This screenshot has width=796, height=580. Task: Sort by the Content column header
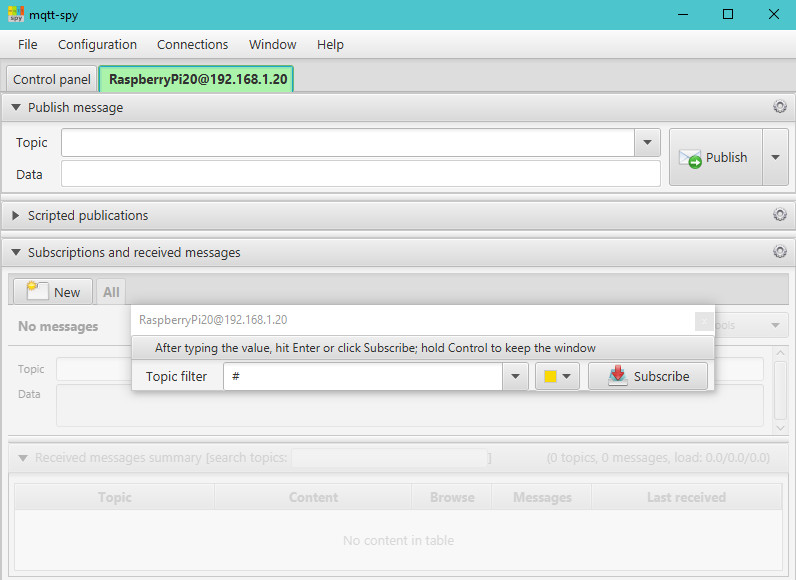point(313,497)
